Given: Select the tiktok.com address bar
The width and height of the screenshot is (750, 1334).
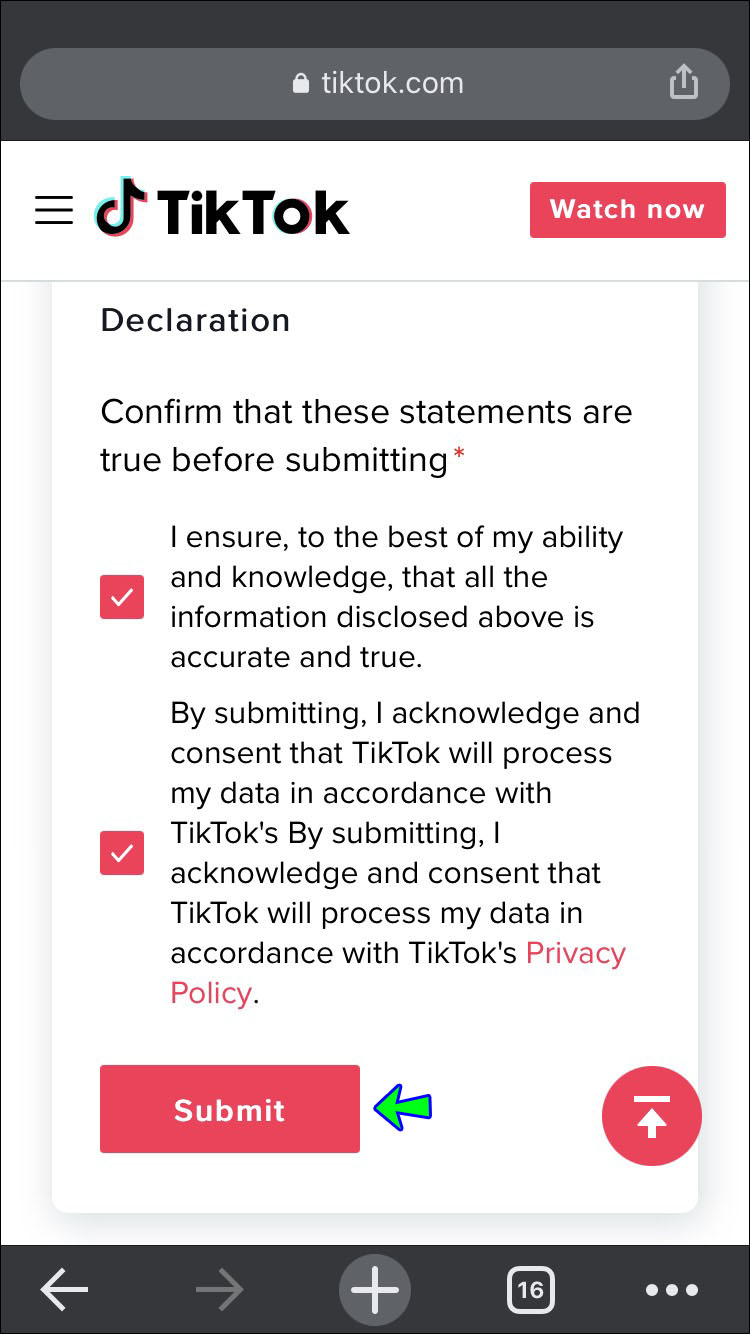Looking at the screenshot, I should 380,83.
